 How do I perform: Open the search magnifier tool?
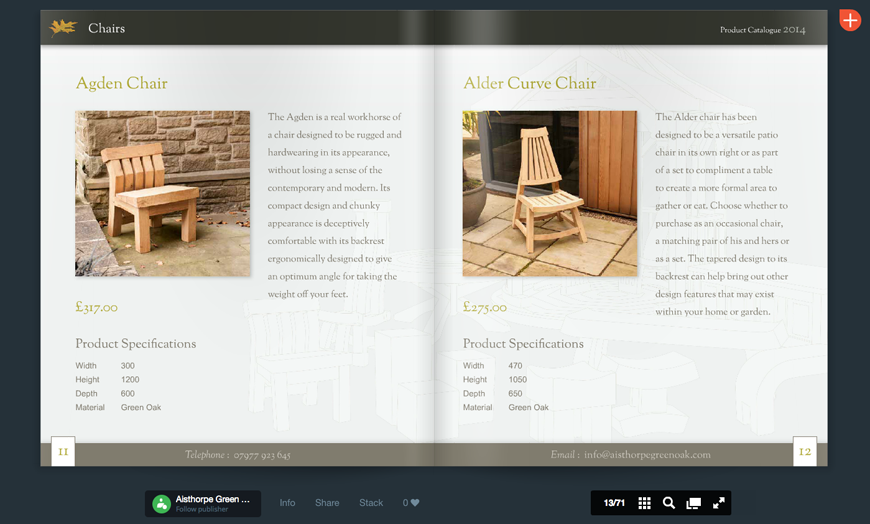[669, 503]
